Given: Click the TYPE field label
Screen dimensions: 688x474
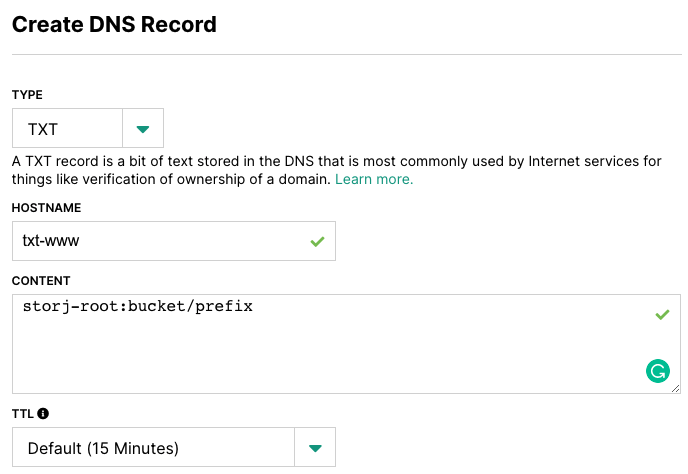Looking at the screenshot, I should 27,95.
